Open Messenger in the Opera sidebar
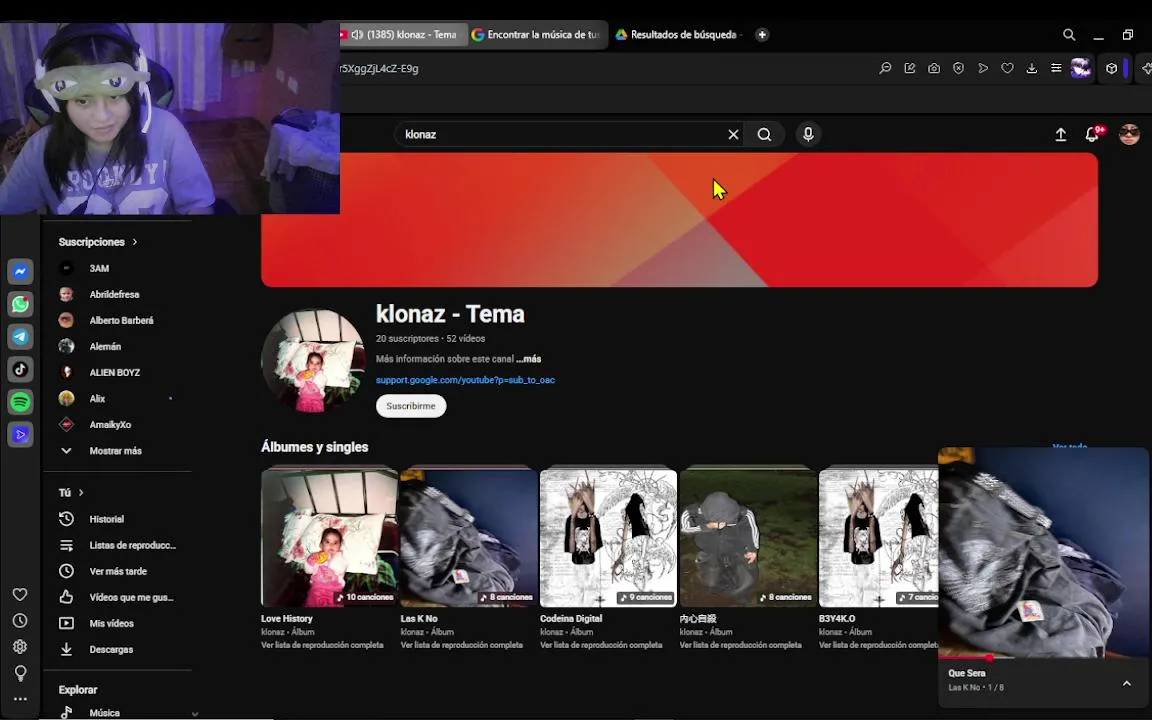The image size is (1152, 720). click(21, 271)
